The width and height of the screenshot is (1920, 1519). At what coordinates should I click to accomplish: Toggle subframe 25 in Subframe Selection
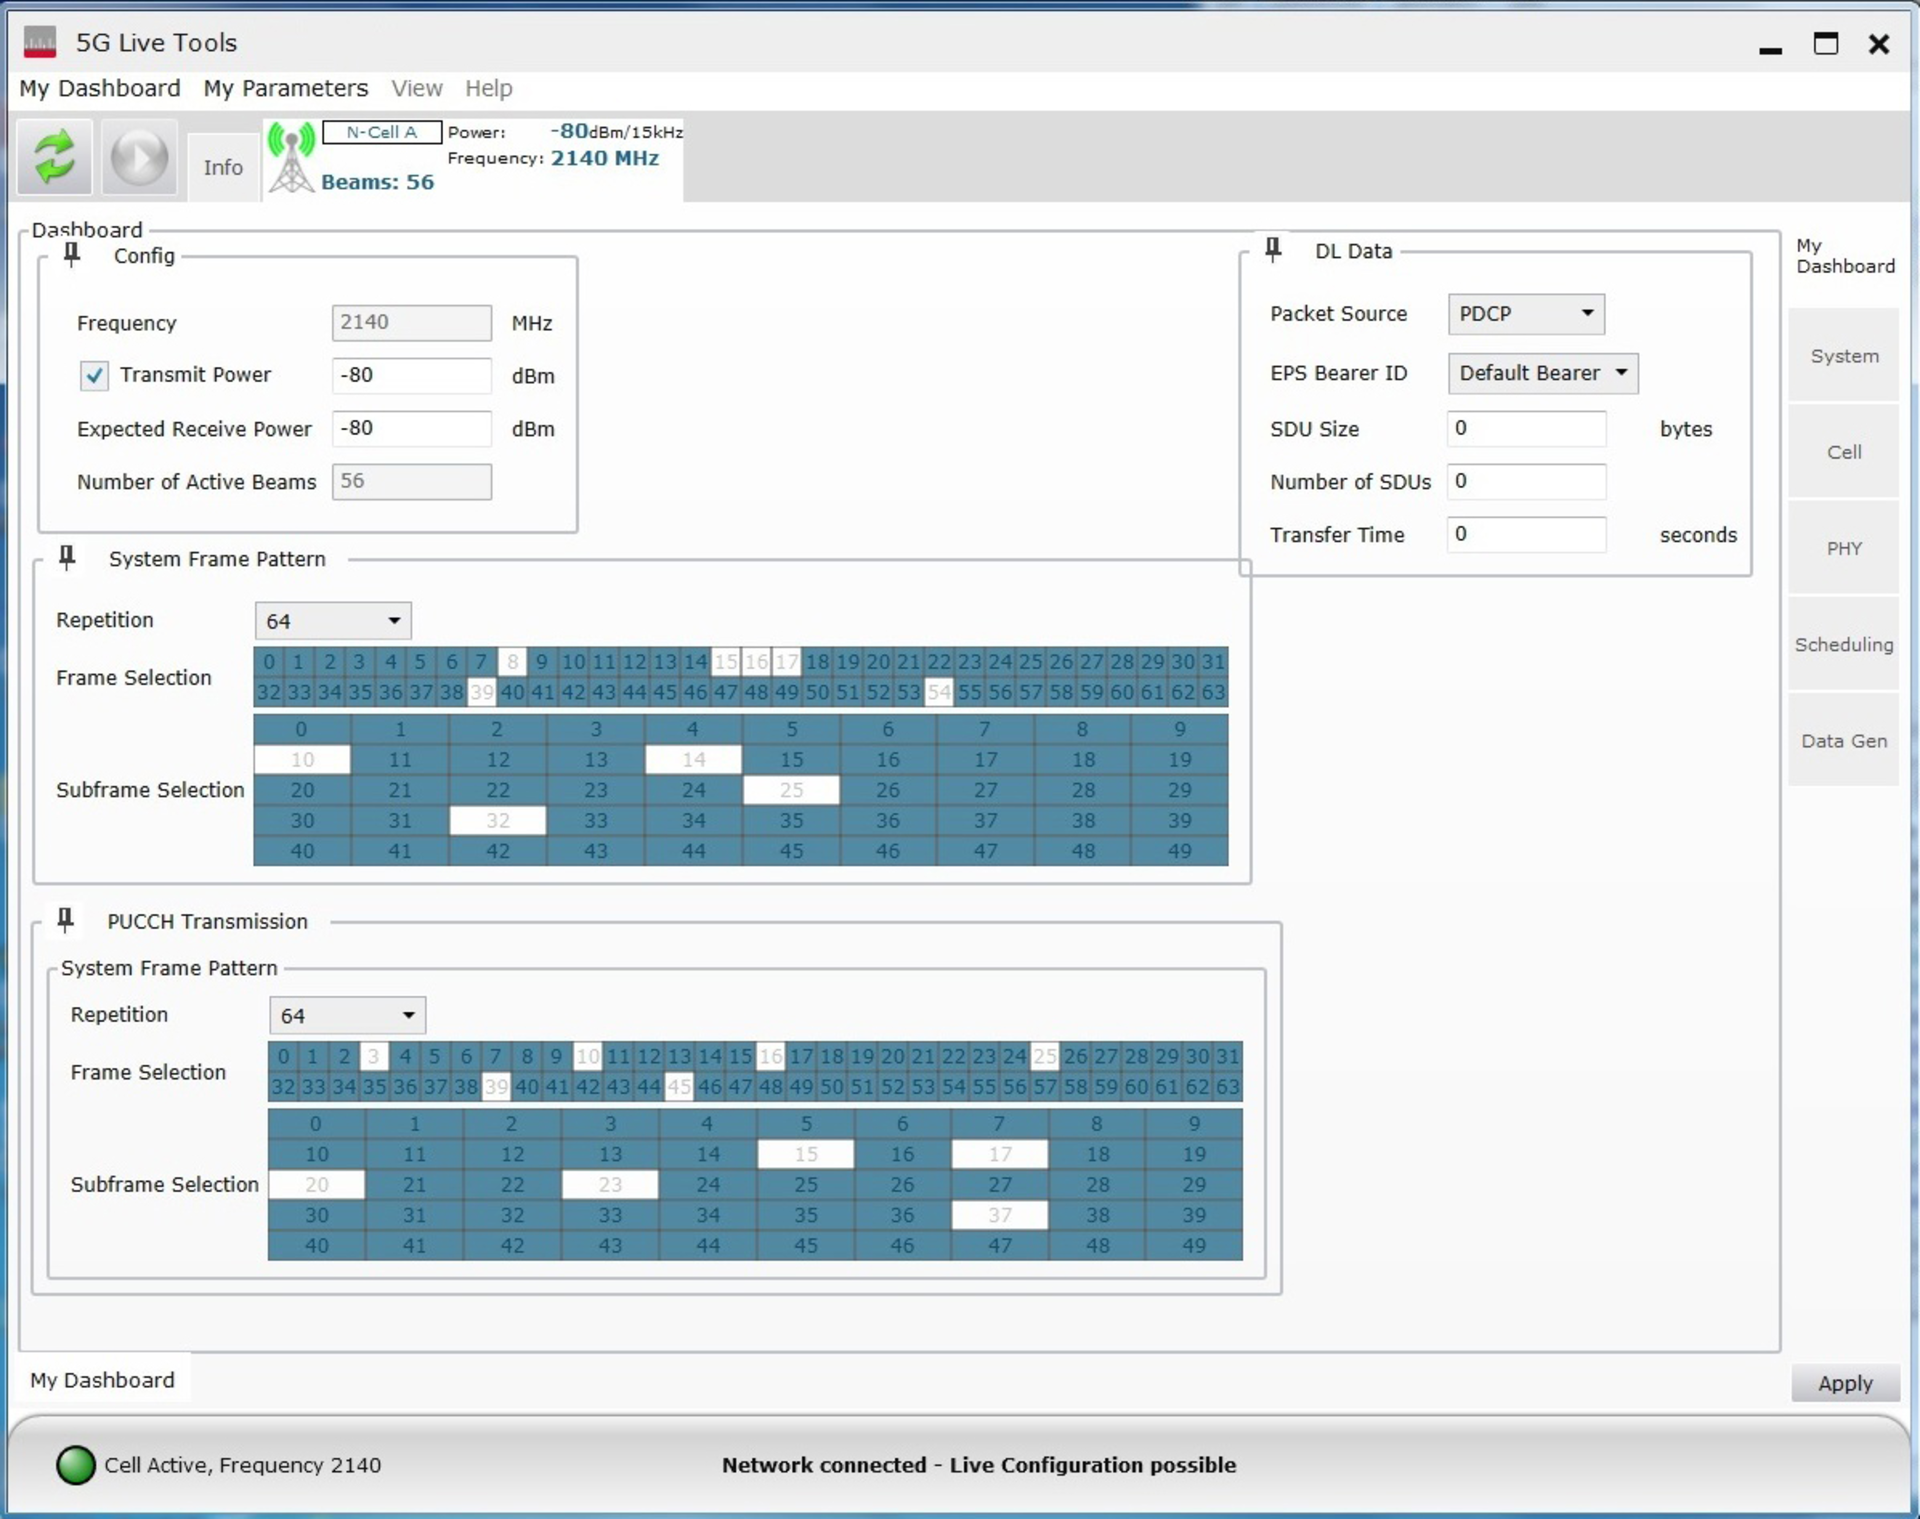[x=790, y=790]
